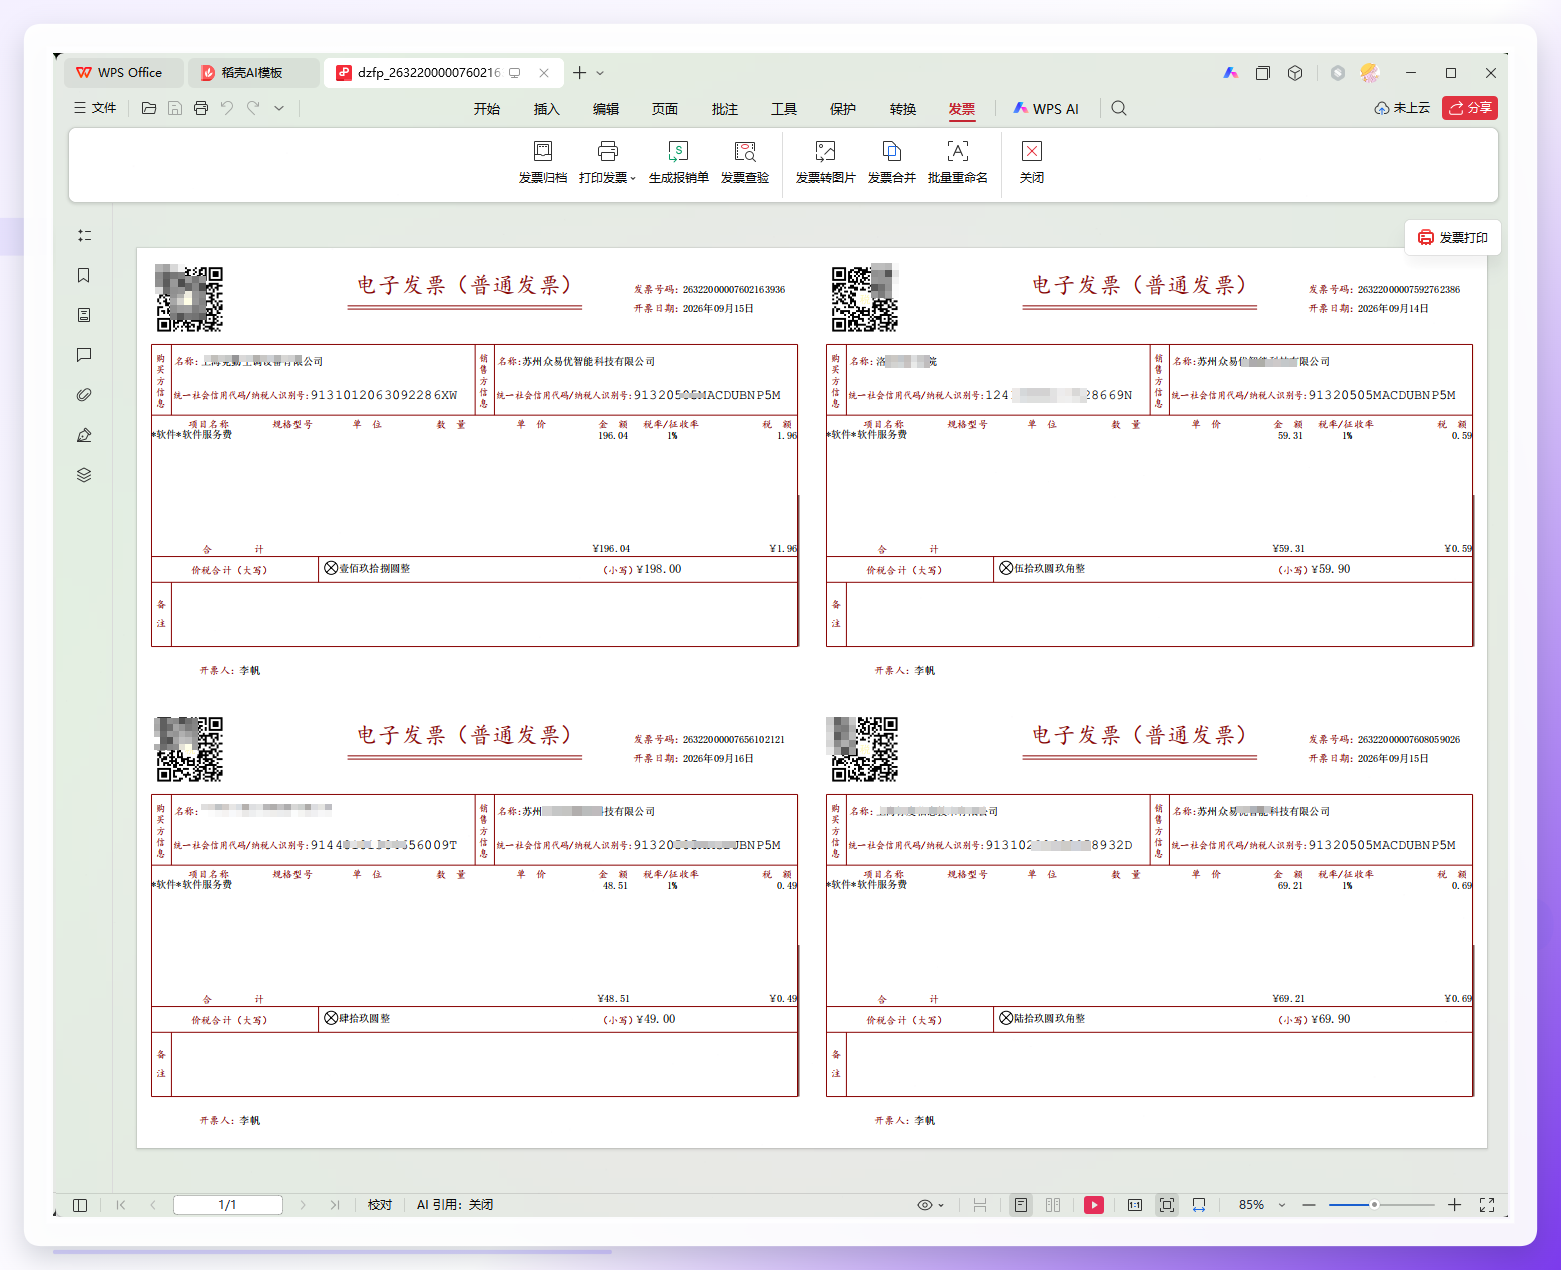The image size is (1561, 1270).
Task: Select two-page view mode
Action: point(1053,1205)
